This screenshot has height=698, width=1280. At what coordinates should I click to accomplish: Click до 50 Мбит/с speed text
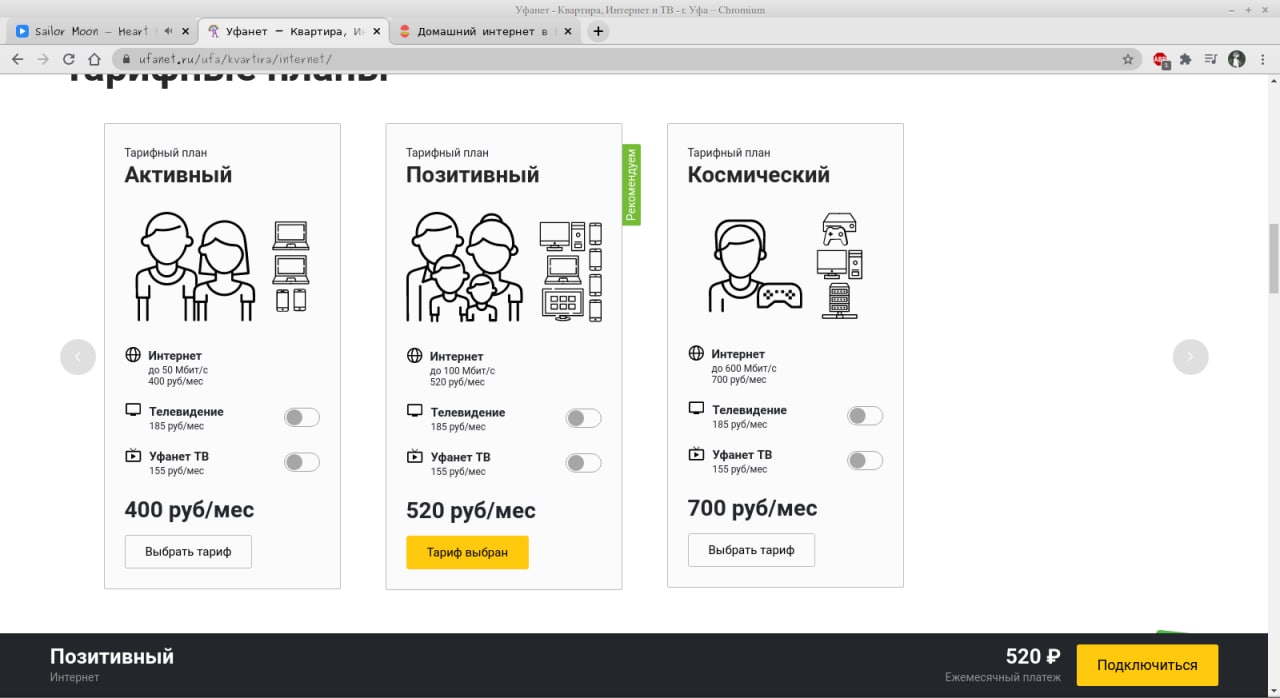point(178,370)
